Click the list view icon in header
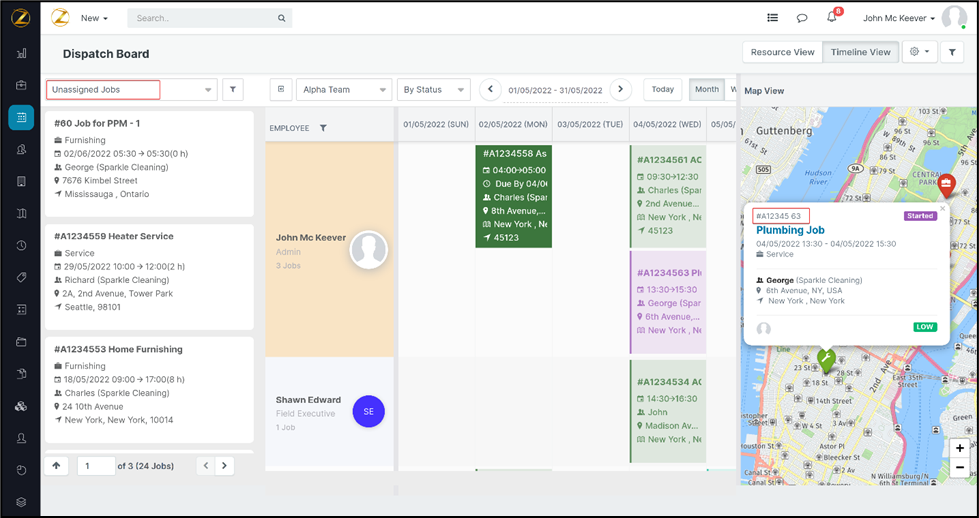Viewport: 979px width, 518px height. click(772, 18)
